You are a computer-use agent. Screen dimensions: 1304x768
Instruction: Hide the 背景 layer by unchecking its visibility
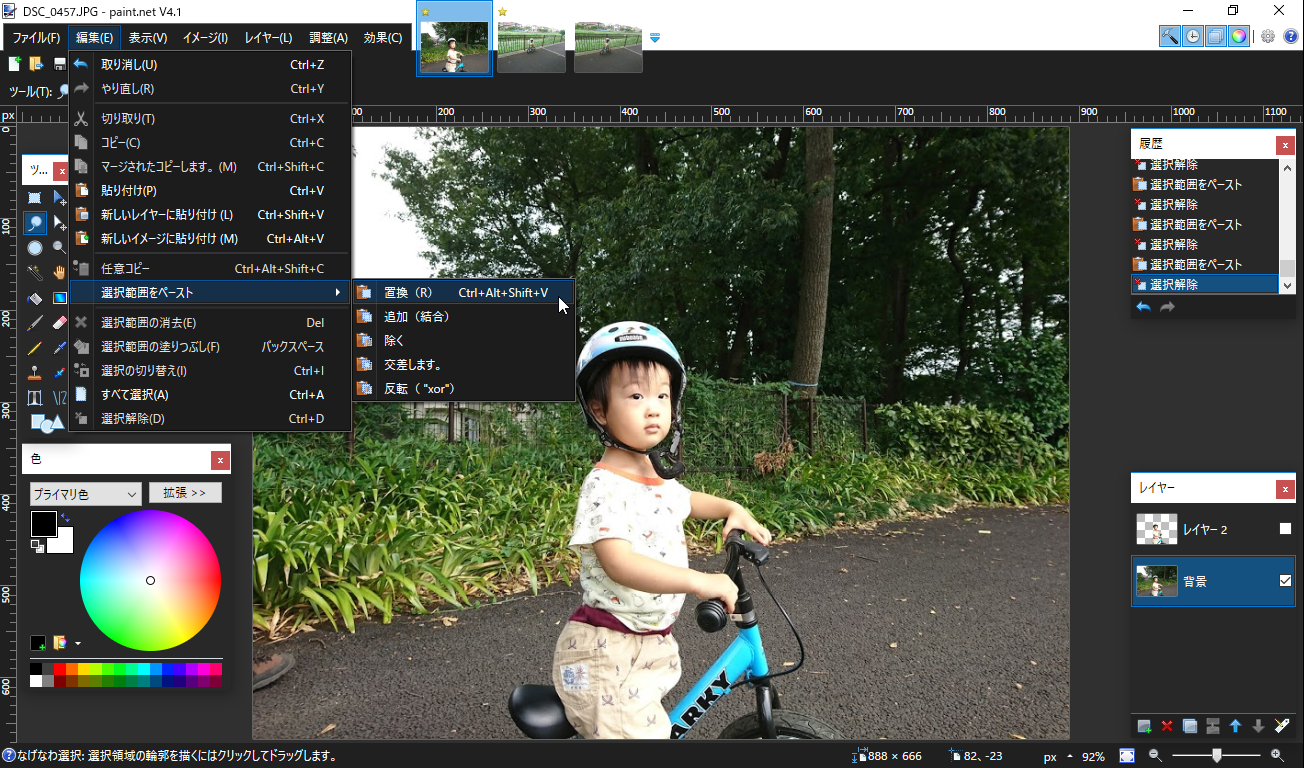(x=1285, y=580)
